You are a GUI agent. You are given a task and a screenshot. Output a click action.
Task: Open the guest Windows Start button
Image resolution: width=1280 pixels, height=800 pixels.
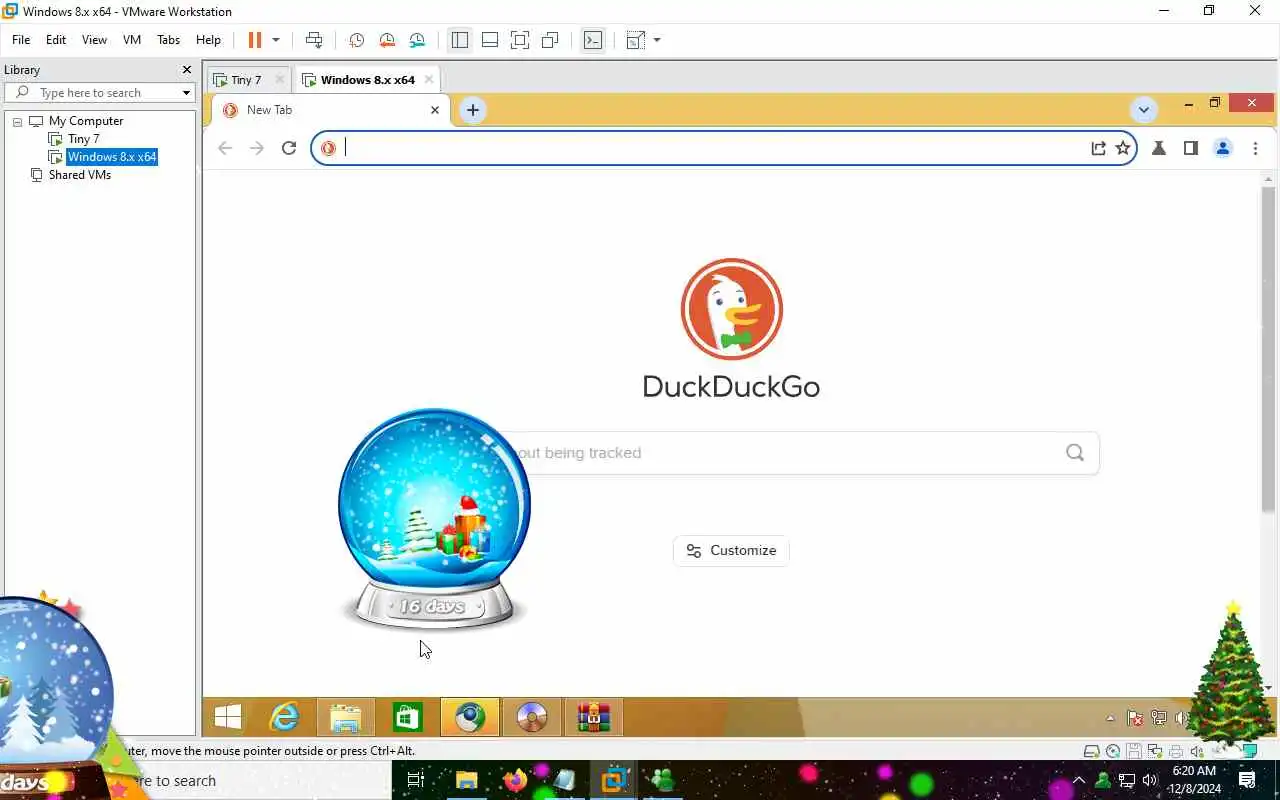(x=228, y=717)
